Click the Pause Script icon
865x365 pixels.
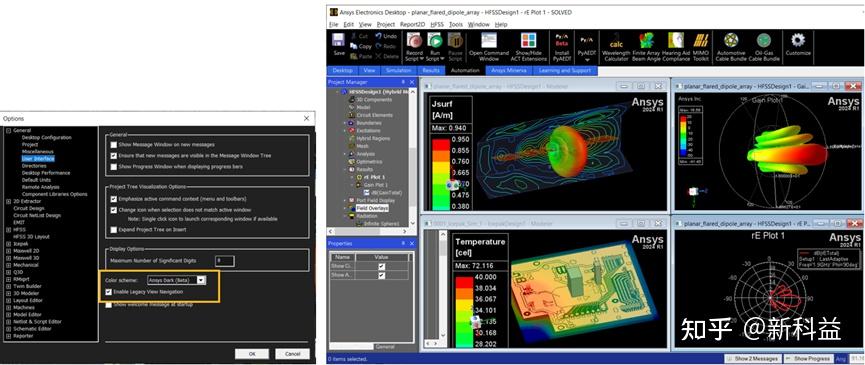455,40
